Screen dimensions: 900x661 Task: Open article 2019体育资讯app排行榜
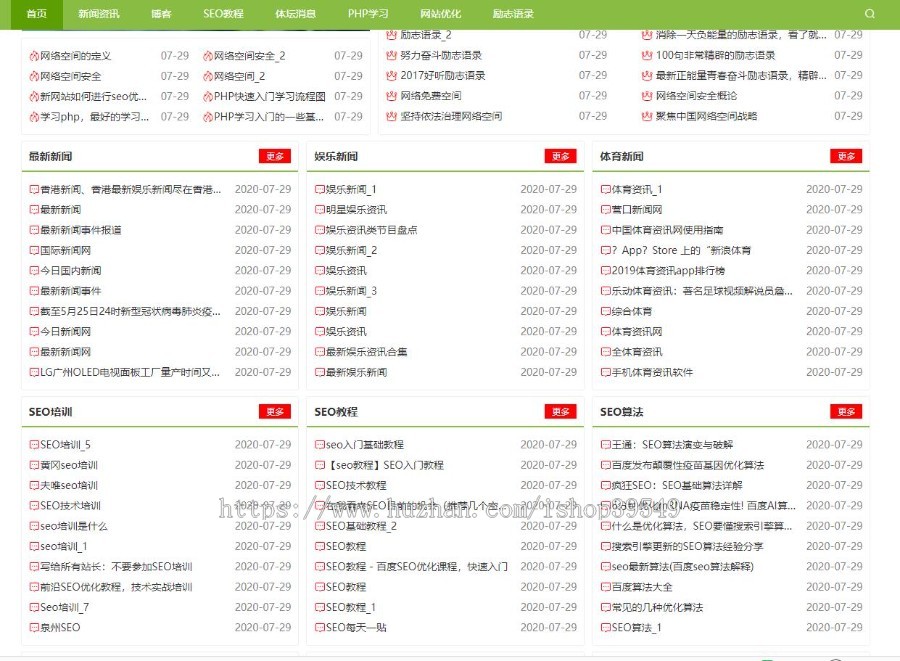[668, 271]
